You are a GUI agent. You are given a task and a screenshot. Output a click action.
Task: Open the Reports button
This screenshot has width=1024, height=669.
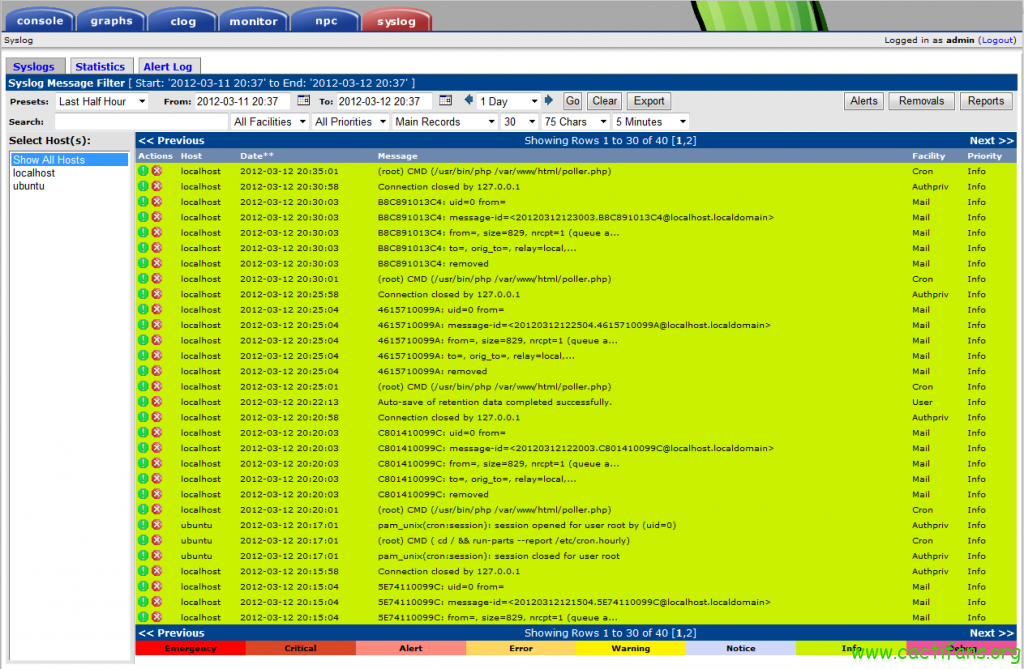point(985,101)
